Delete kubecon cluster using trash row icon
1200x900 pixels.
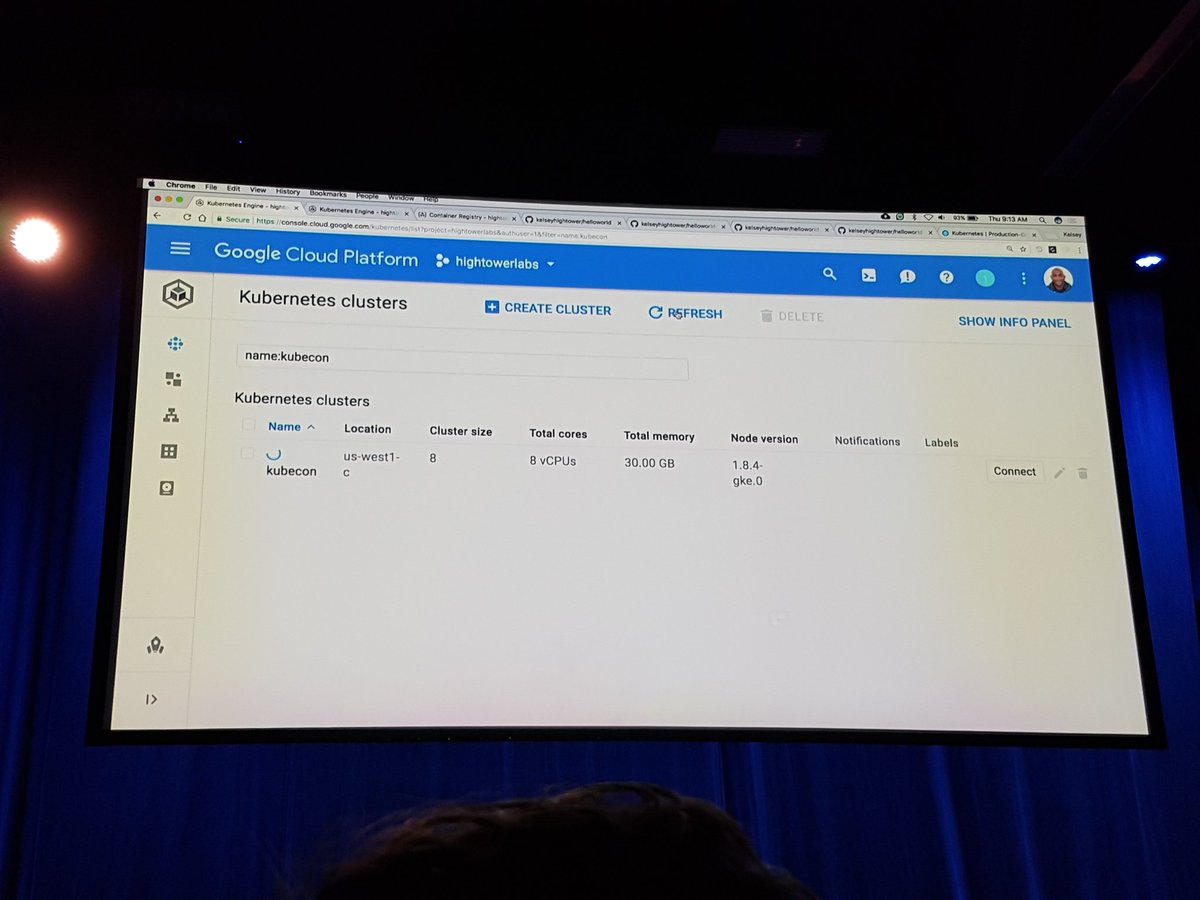point(1083,473)
